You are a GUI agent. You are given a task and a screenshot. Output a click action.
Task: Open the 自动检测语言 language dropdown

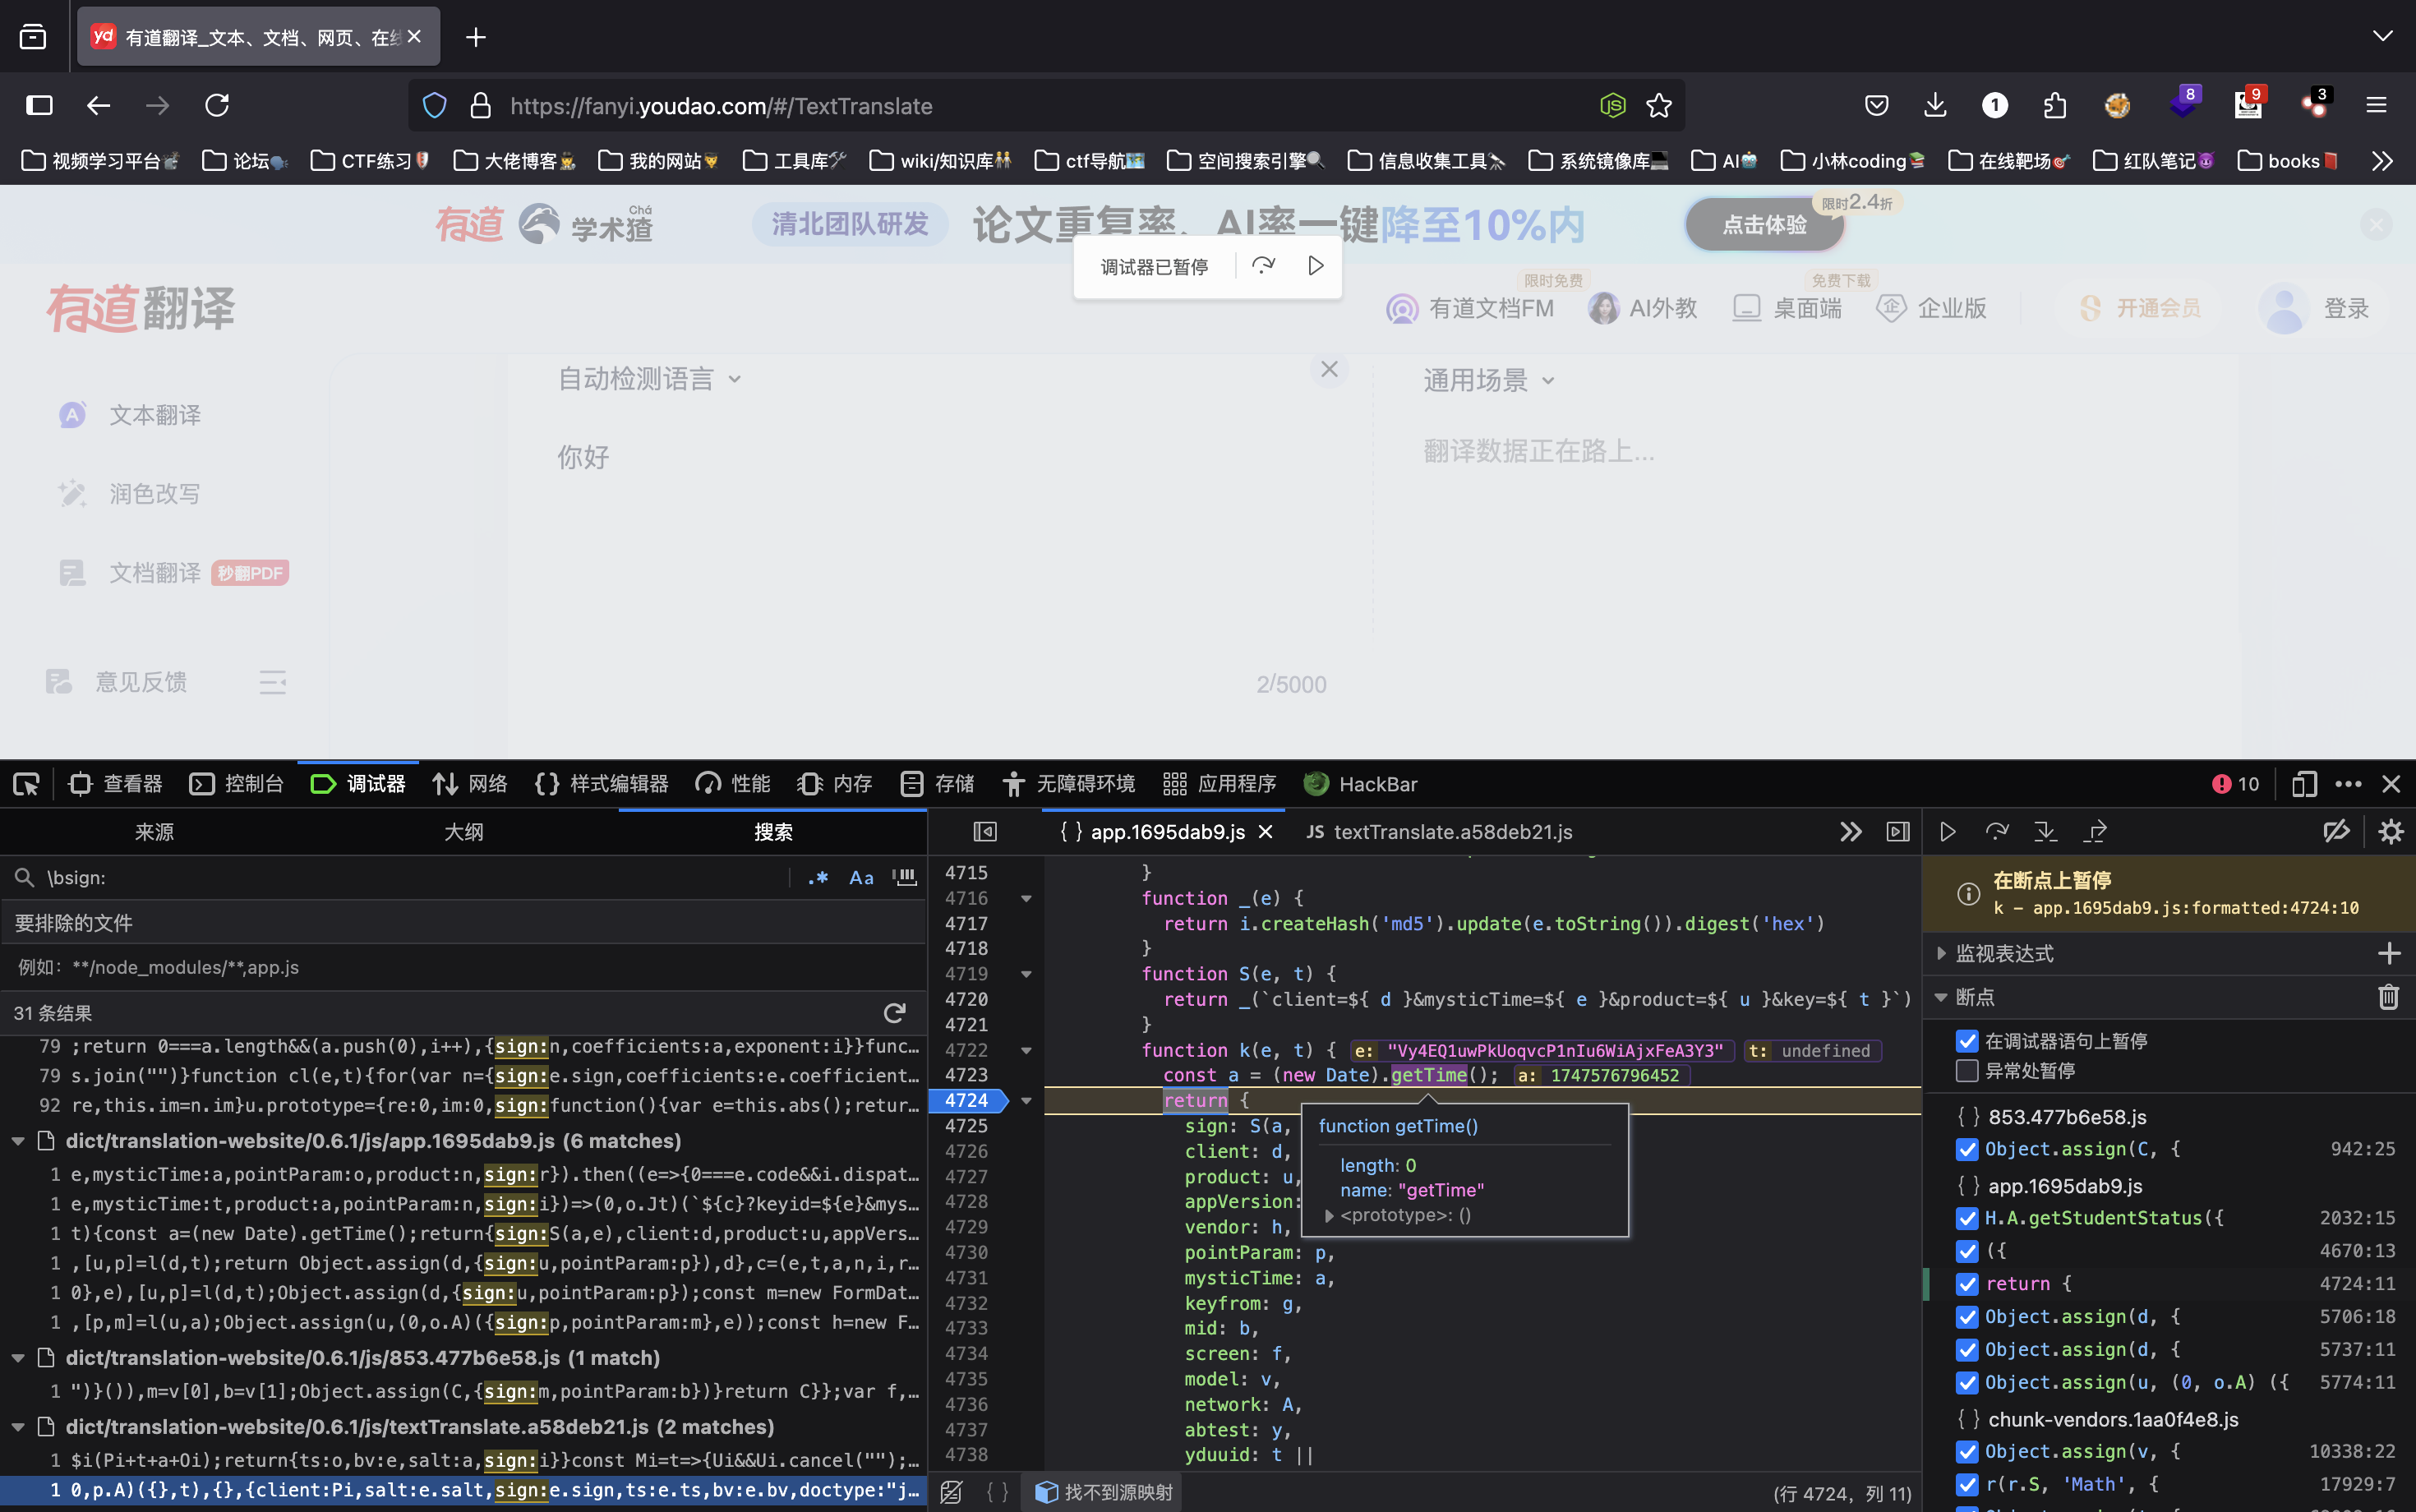pyautogui.click(x=649, y=379)
